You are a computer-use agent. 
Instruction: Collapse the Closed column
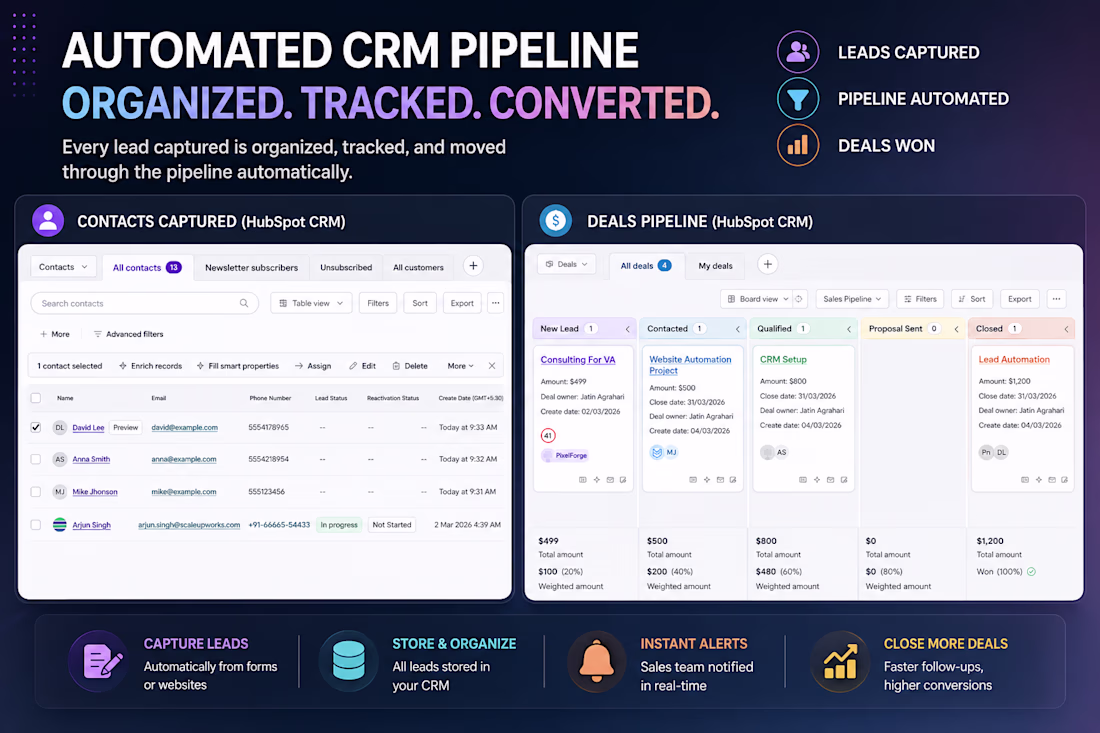click(x=1066, y=328)
